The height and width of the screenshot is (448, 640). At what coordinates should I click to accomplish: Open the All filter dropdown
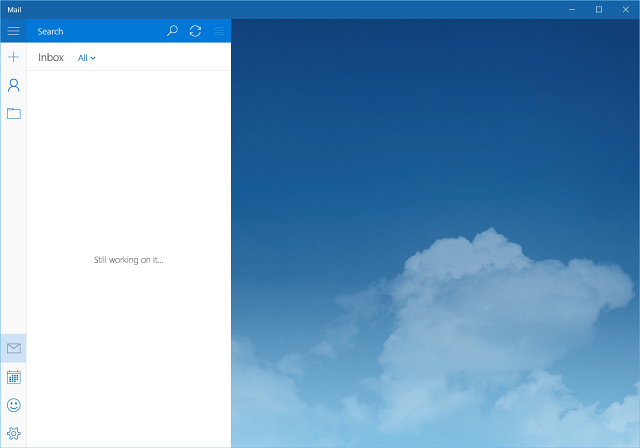(87, 58)
